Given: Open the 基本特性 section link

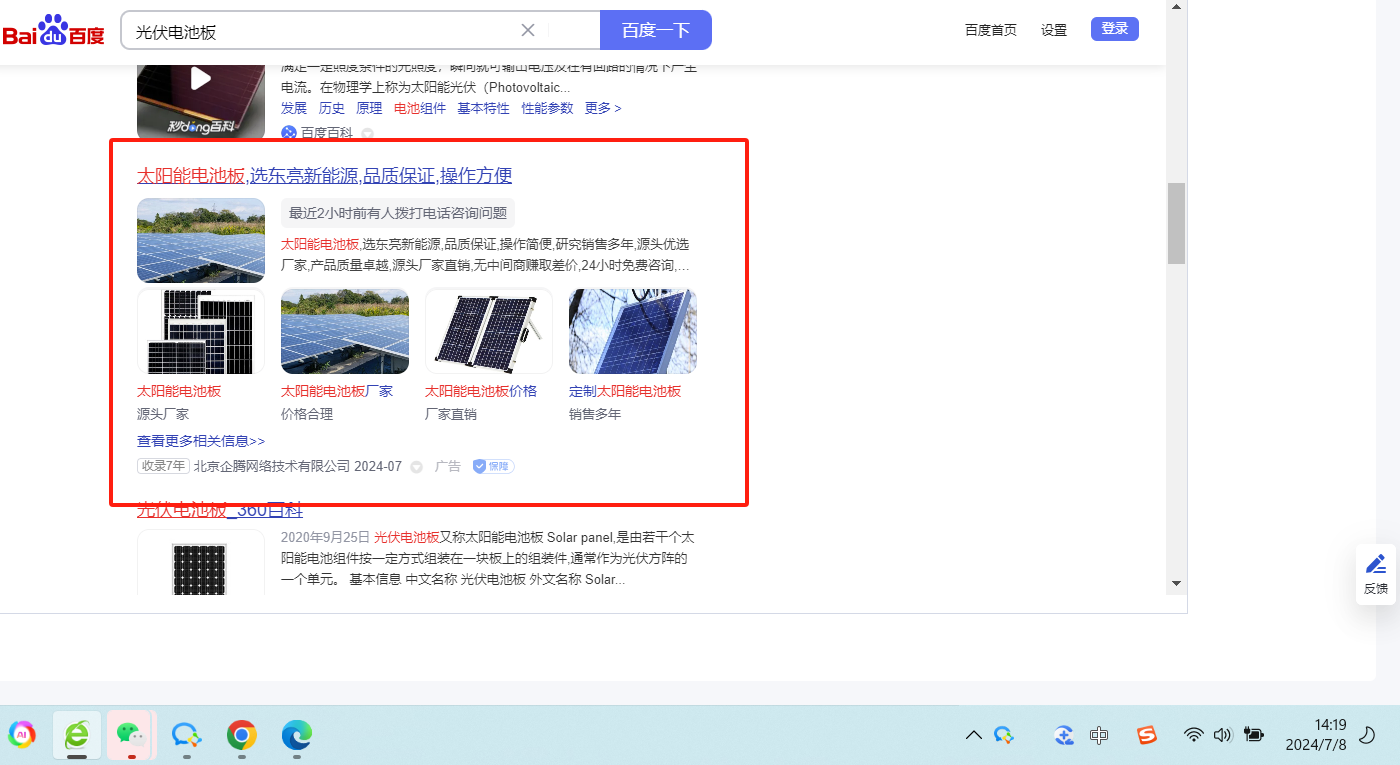Looking at the screenshot, I should click(483, 108).
